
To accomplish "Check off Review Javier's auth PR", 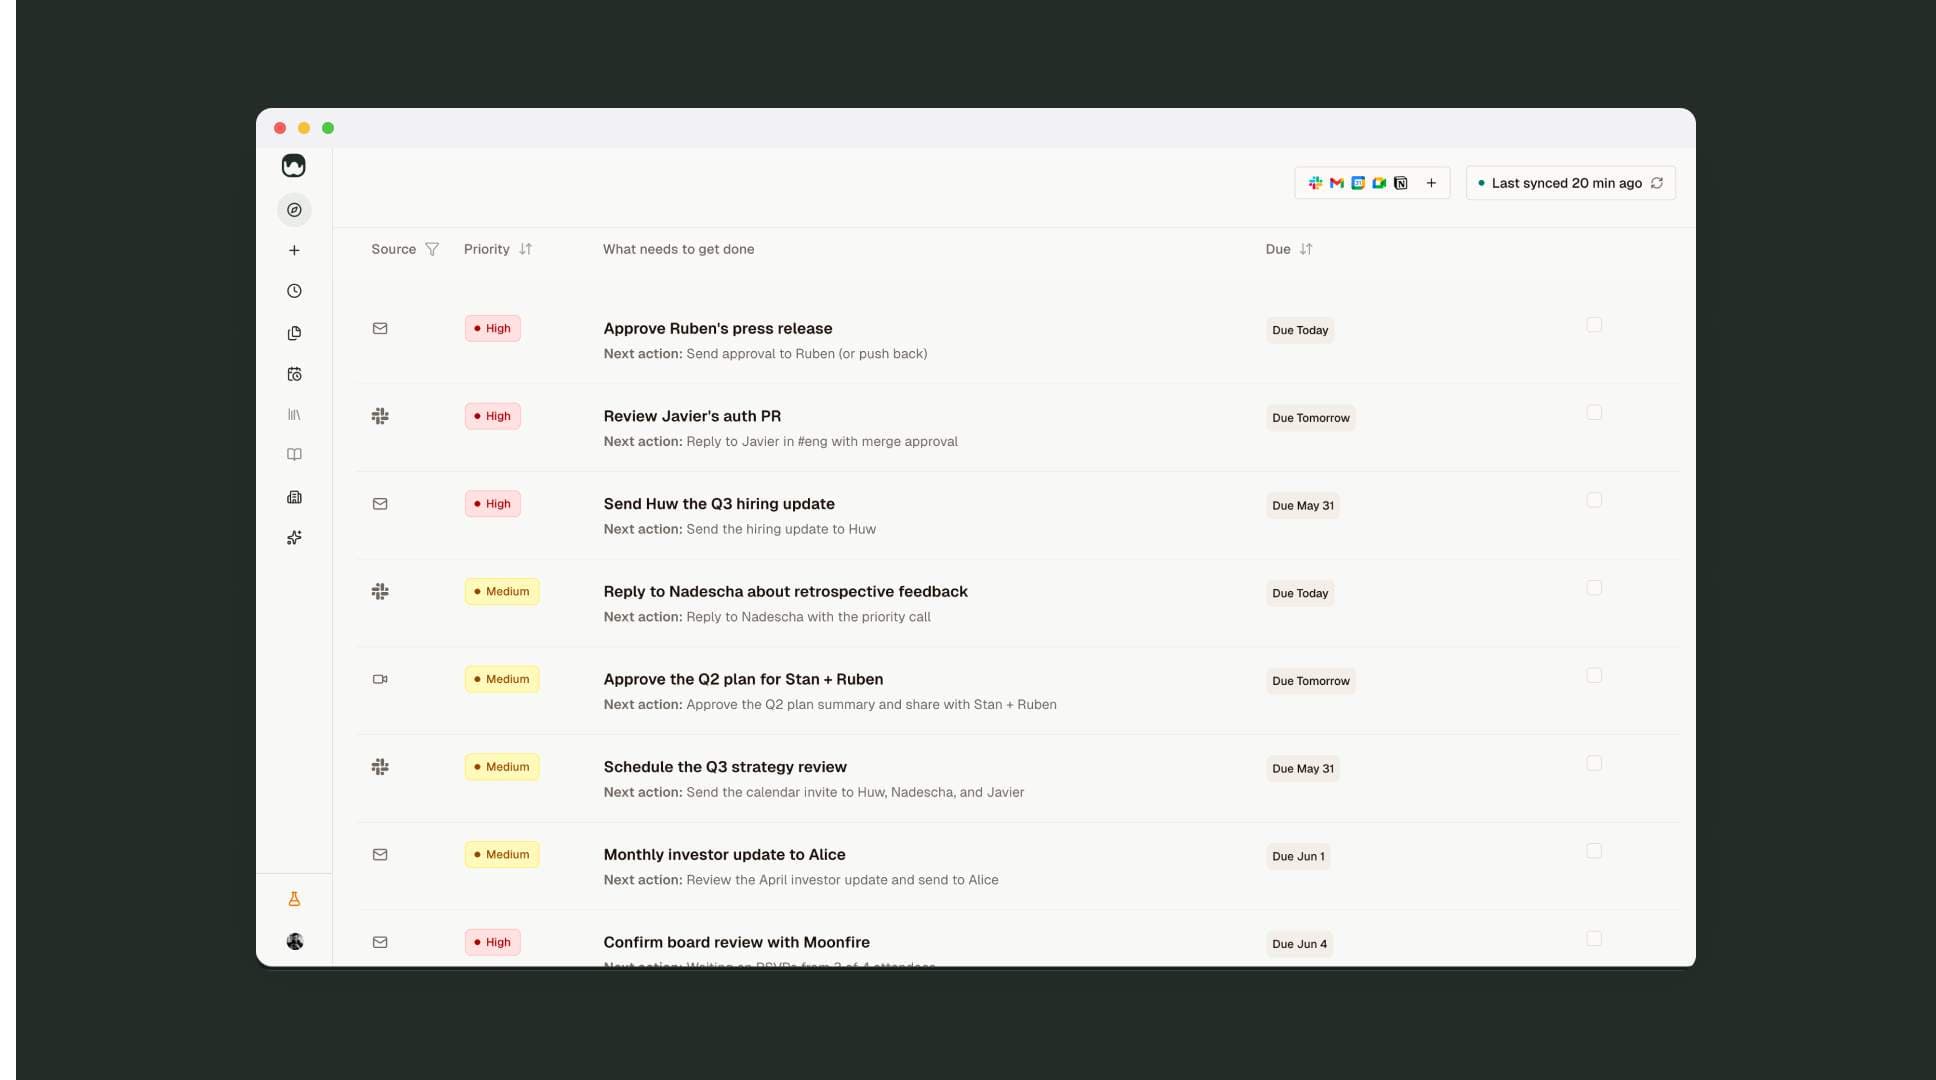I will pyautogui.click(x=1594, y=412).
